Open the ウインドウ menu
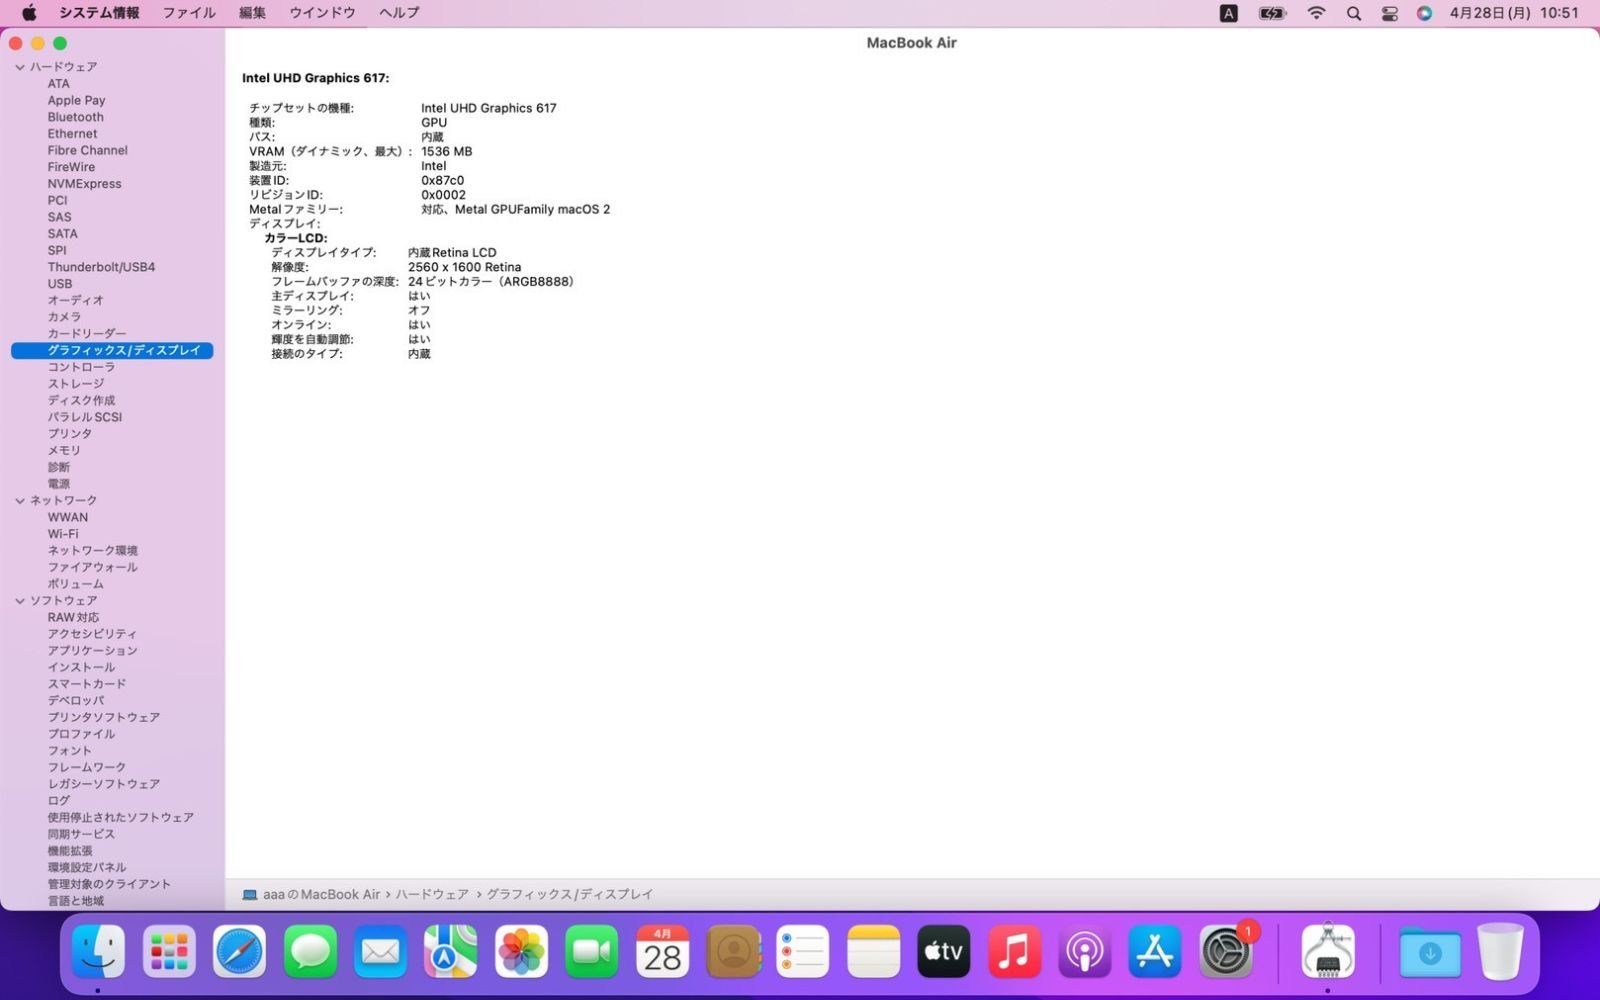This screenshot has width=1600, height=1000. click(x=322, y=13)
